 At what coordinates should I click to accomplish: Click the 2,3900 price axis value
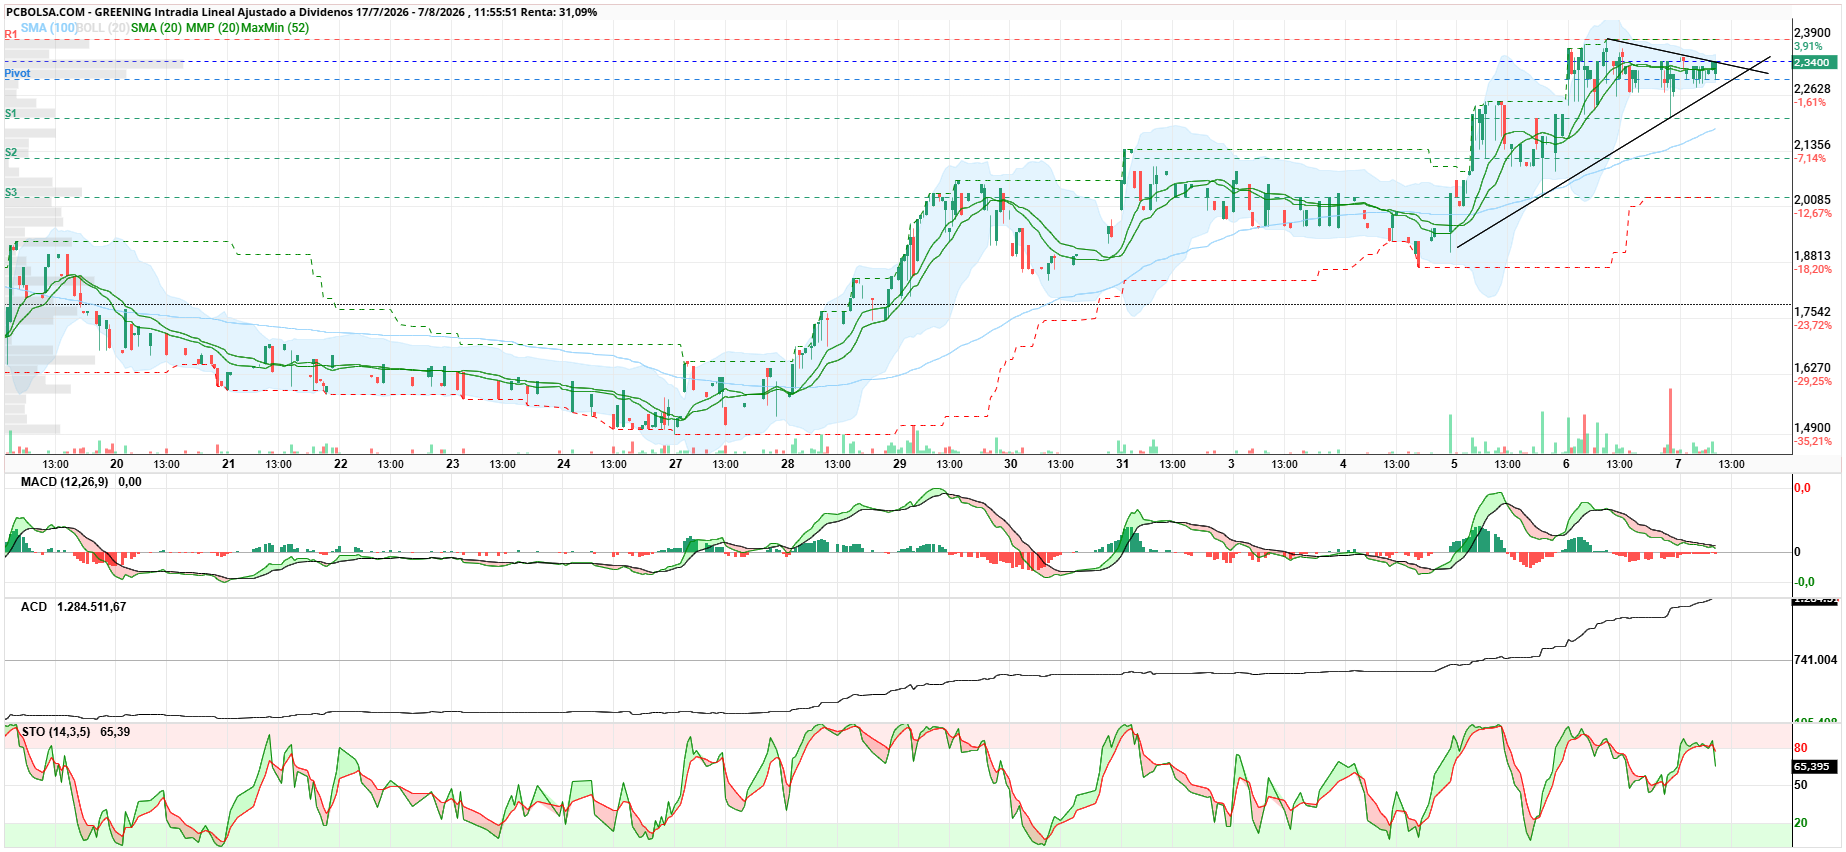(1812, 33)
